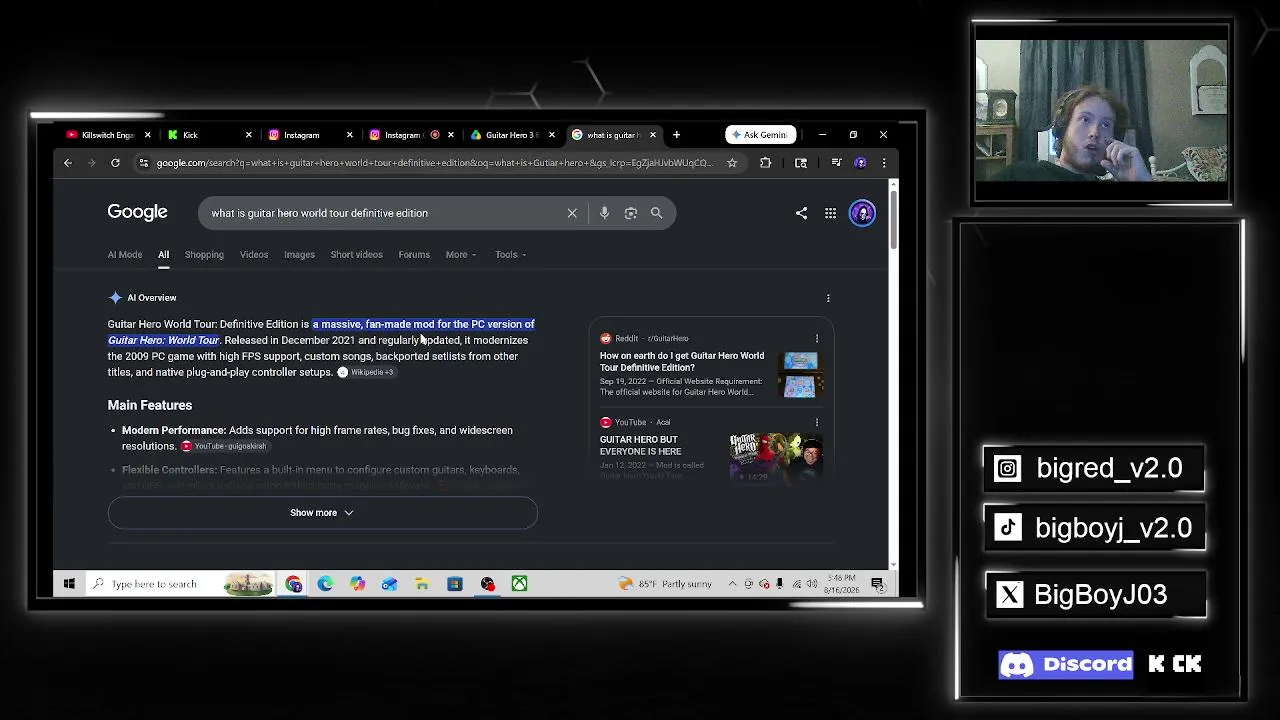Open File Explorer from the taskbar

click(422, 584)
